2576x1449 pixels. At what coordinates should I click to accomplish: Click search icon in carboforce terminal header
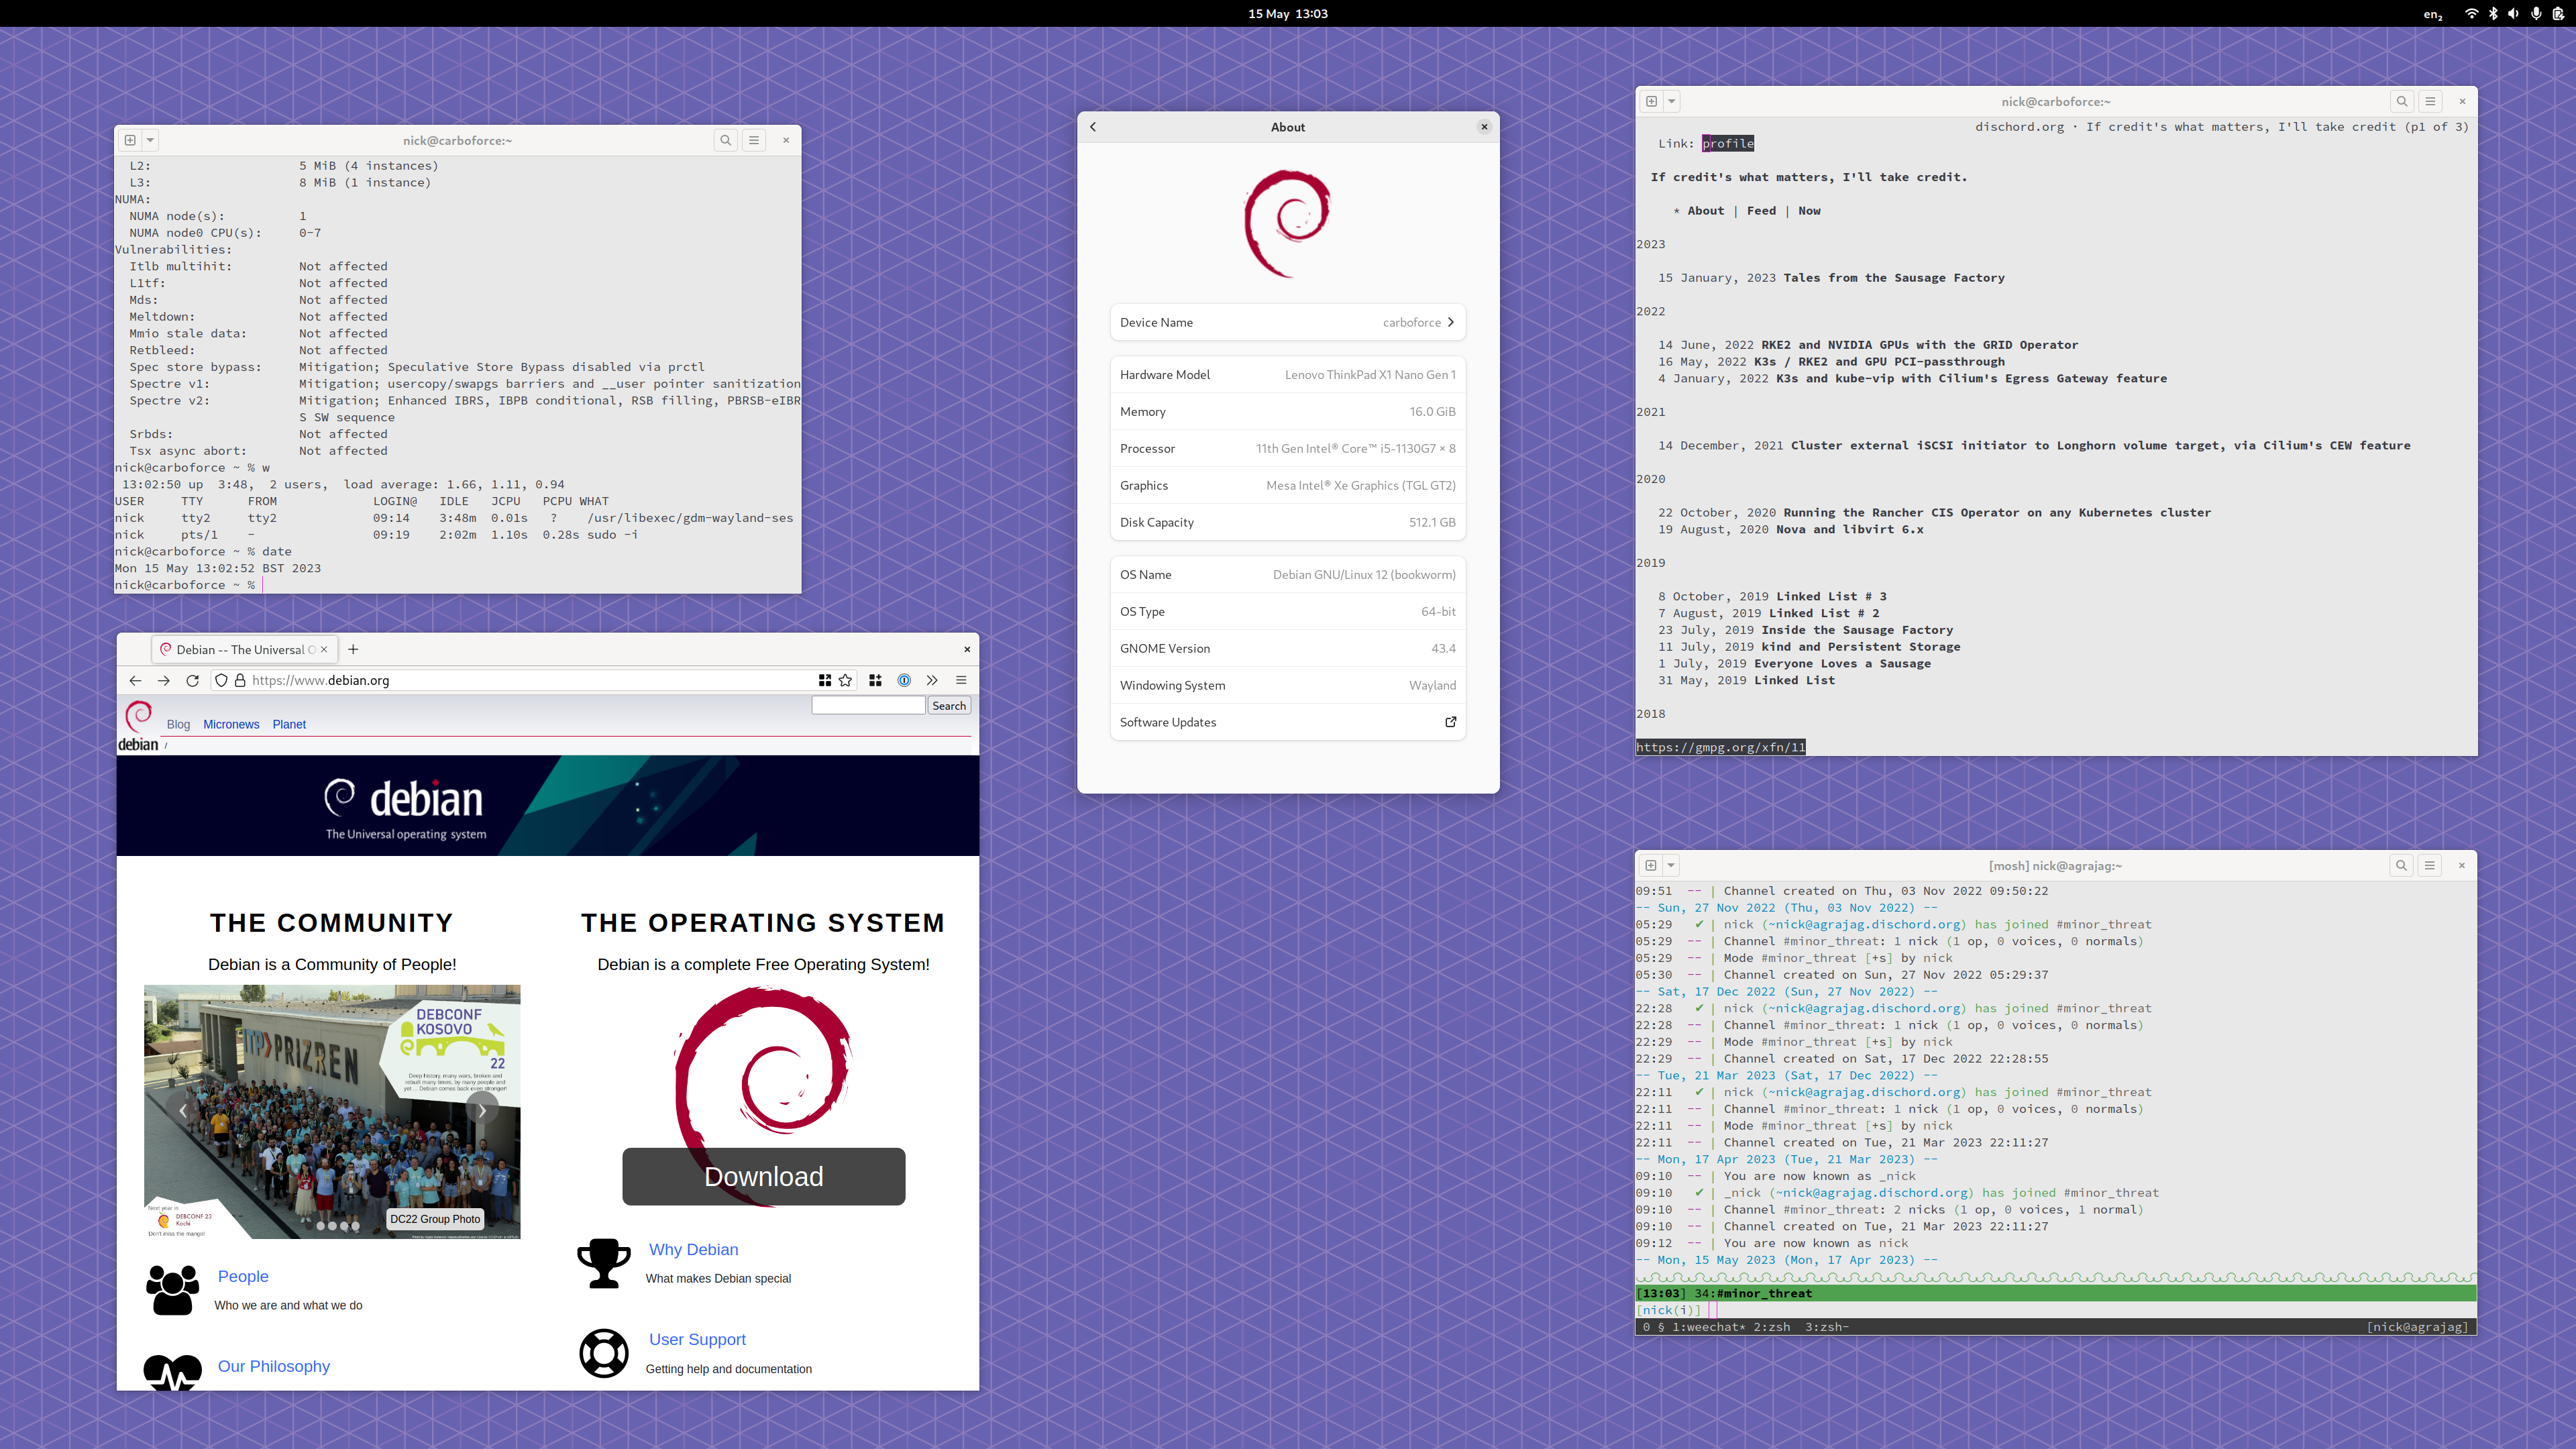726,140
